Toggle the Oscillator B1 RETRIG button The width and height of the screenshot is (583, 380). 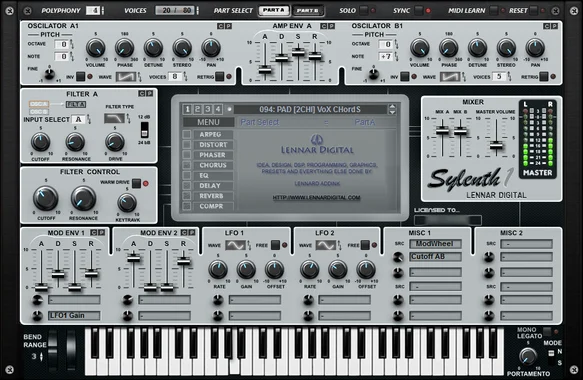click(544, 77)
